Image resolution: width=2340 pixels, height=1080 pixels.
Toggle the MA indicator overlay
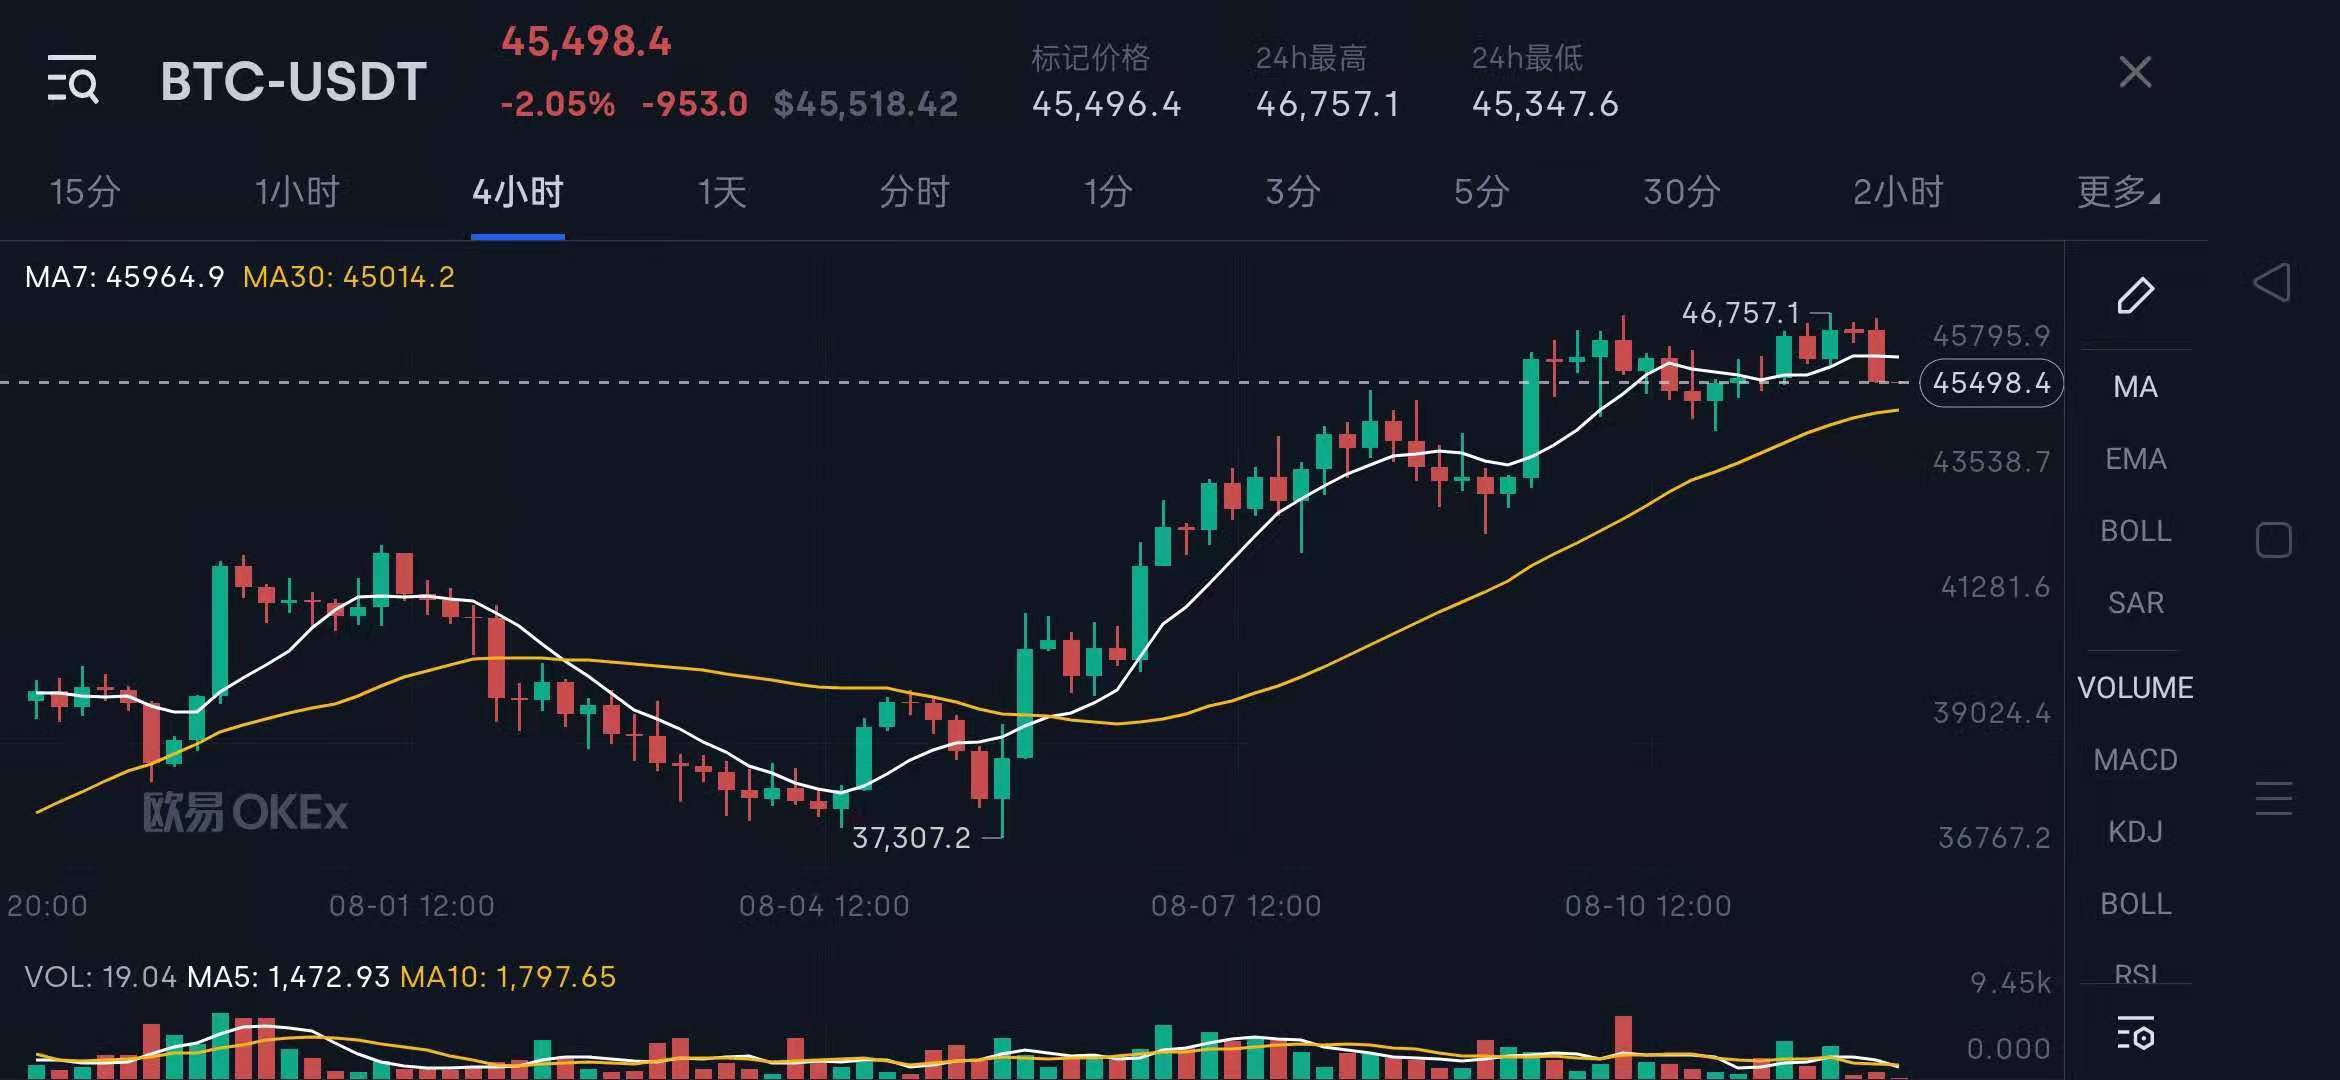pyautogui.click(x=2135, y=387)
